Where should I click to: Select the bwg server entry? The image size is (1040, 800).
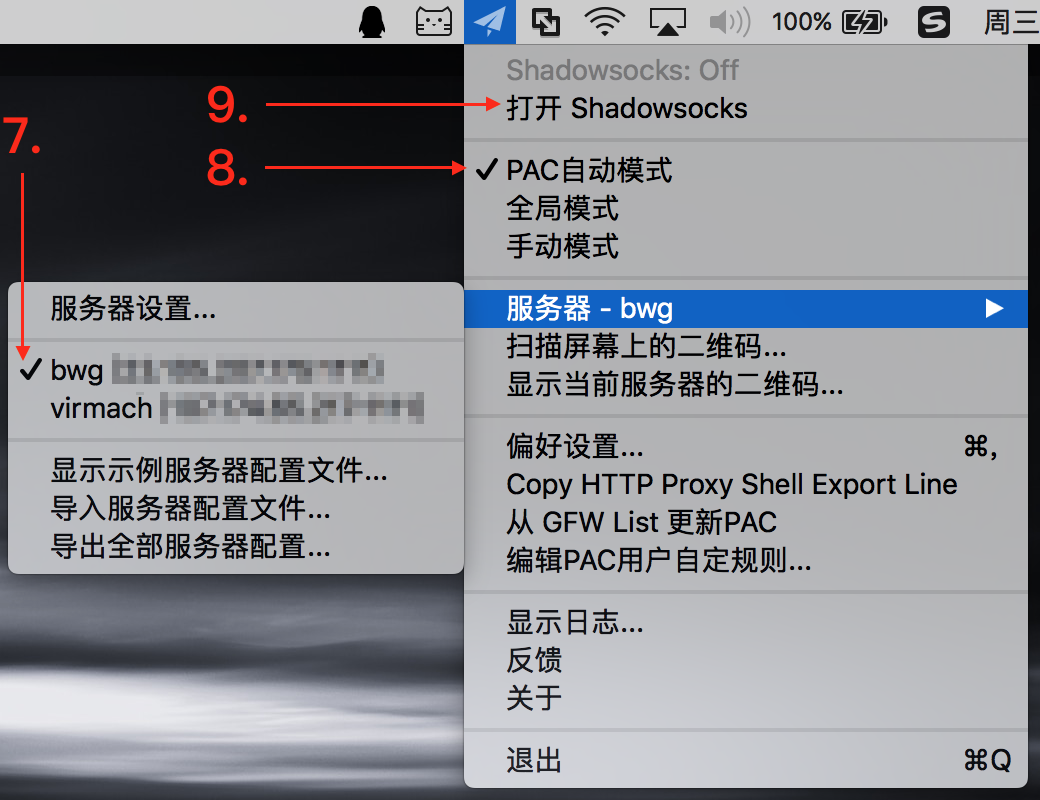coord(235,370)
